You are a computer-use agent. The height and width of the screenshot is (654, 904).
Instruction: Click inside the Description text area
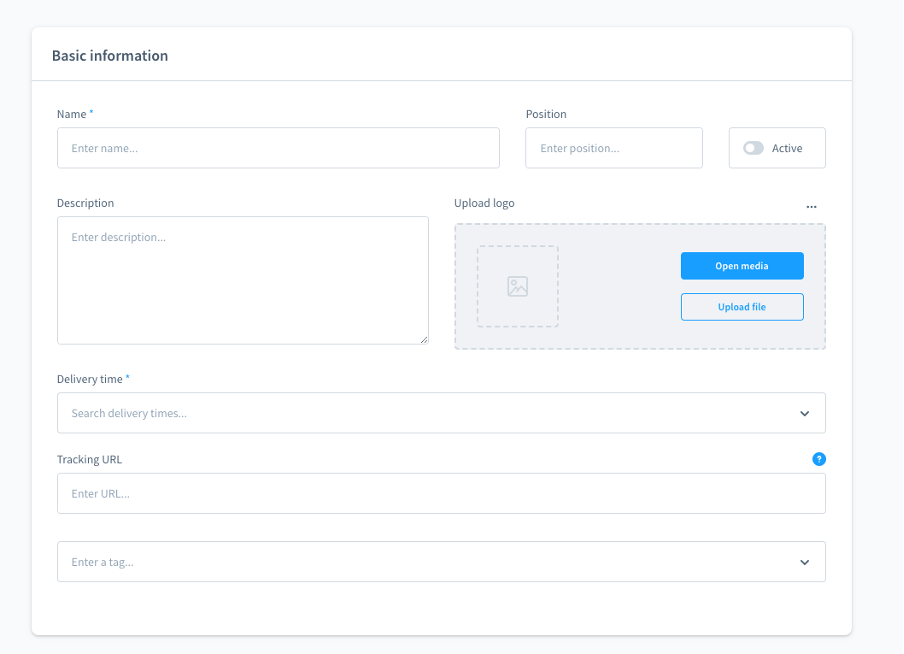[243, 280]
